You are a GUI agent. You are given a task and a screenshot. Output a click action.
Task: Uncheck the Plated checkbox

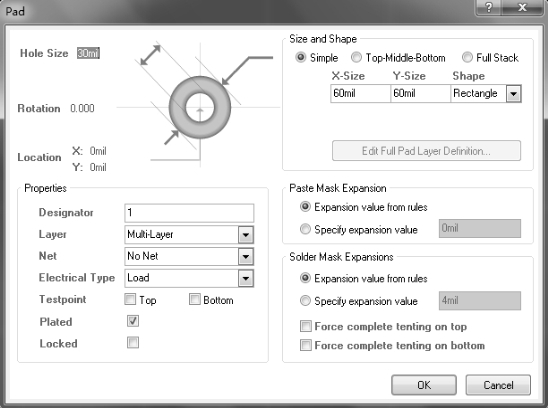pyautogui.click(x=133, y=321)
